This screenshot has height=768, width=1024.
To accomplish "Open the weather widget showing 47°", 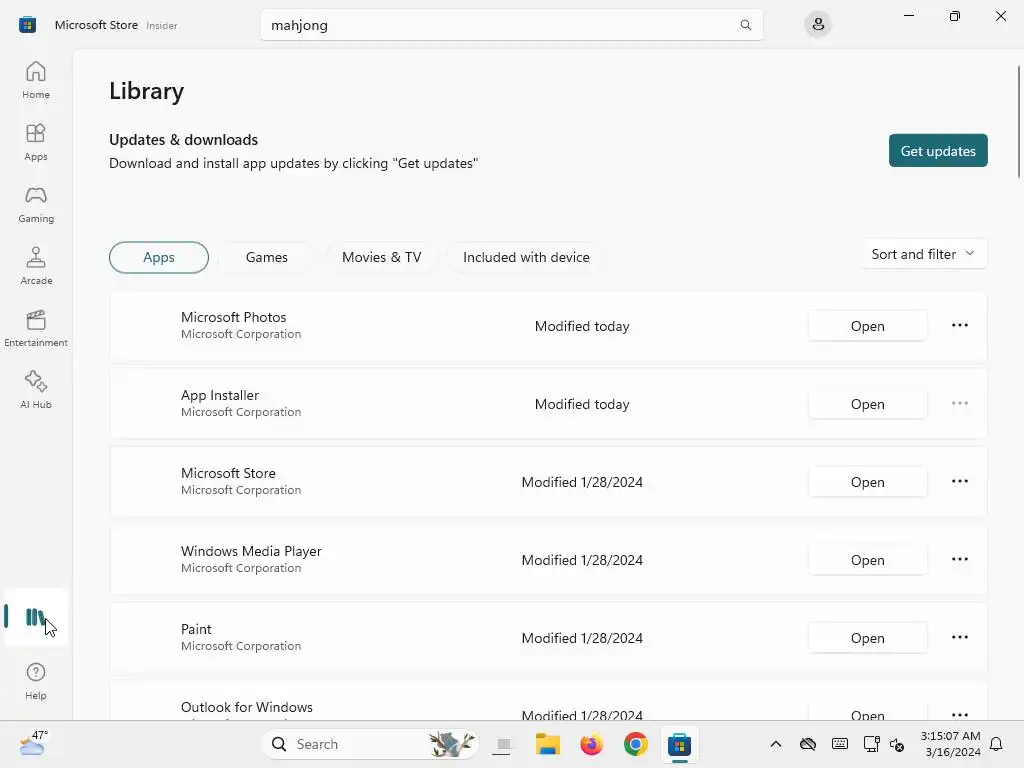I will [33, 744].
